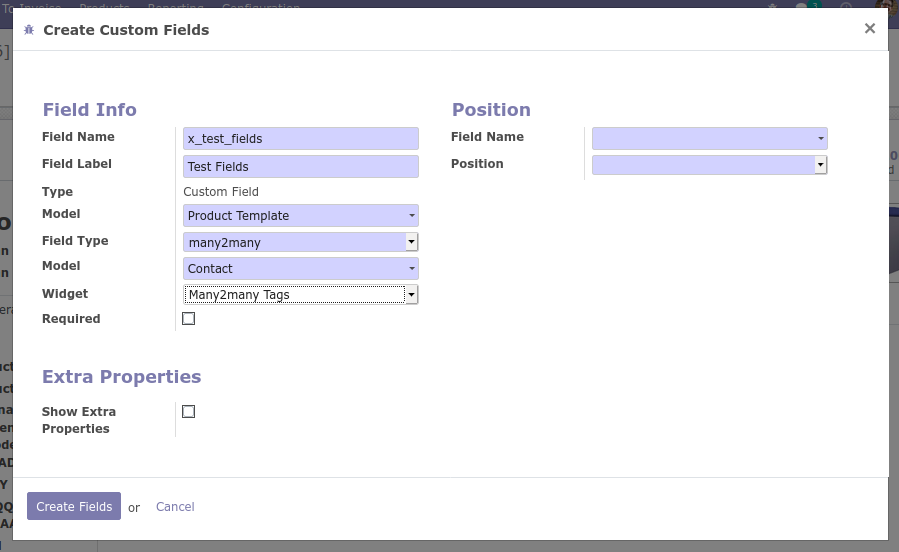Expand the Widget Many2many Tags dropdown

click(300, 295)
